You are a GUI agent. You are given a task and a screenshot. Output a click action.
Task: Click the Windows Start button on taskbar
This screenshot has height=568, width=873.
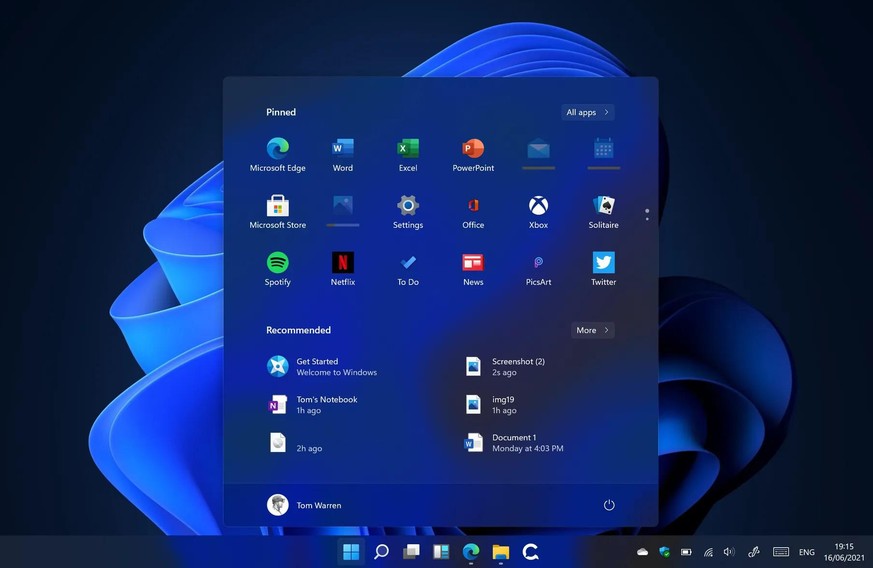coord(351,552)
